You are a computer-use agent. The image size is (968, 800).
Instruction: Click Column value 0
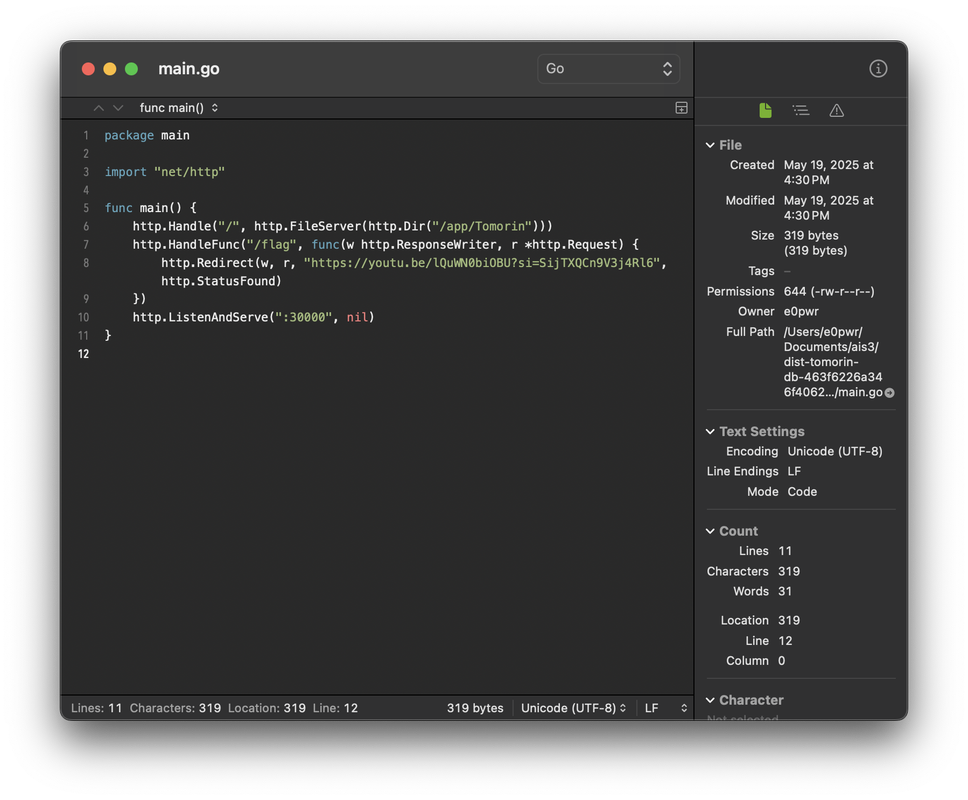(782, 660)
